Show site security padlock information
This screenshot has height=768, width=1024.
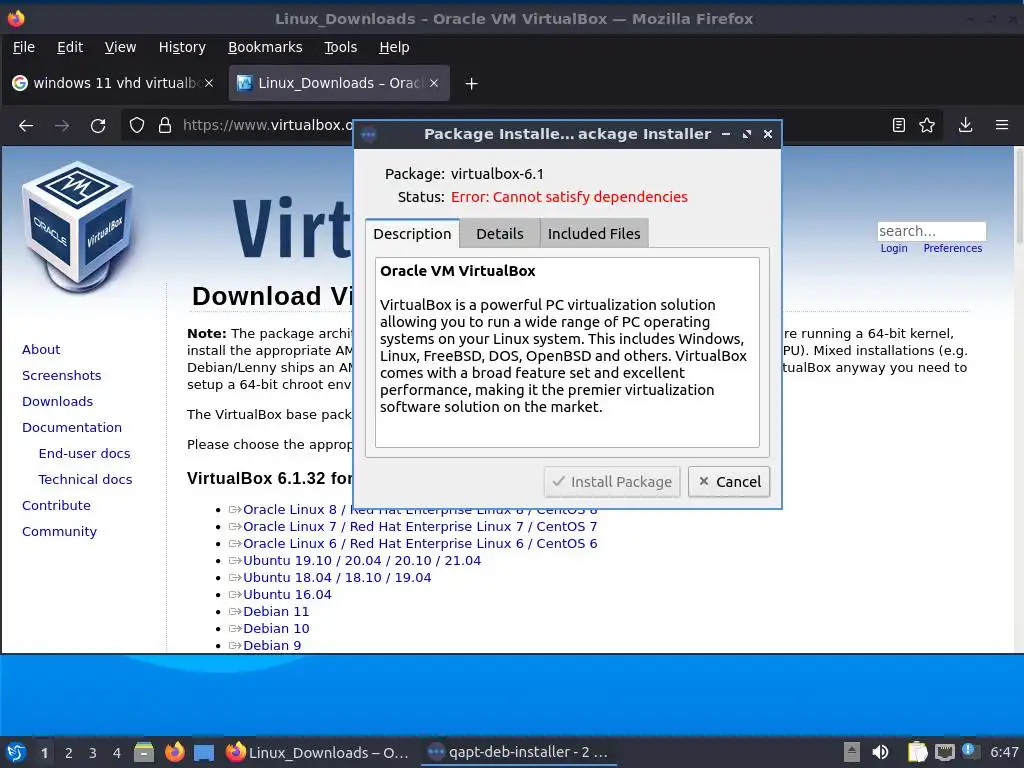pyautogui.click(x=165, y=125)
